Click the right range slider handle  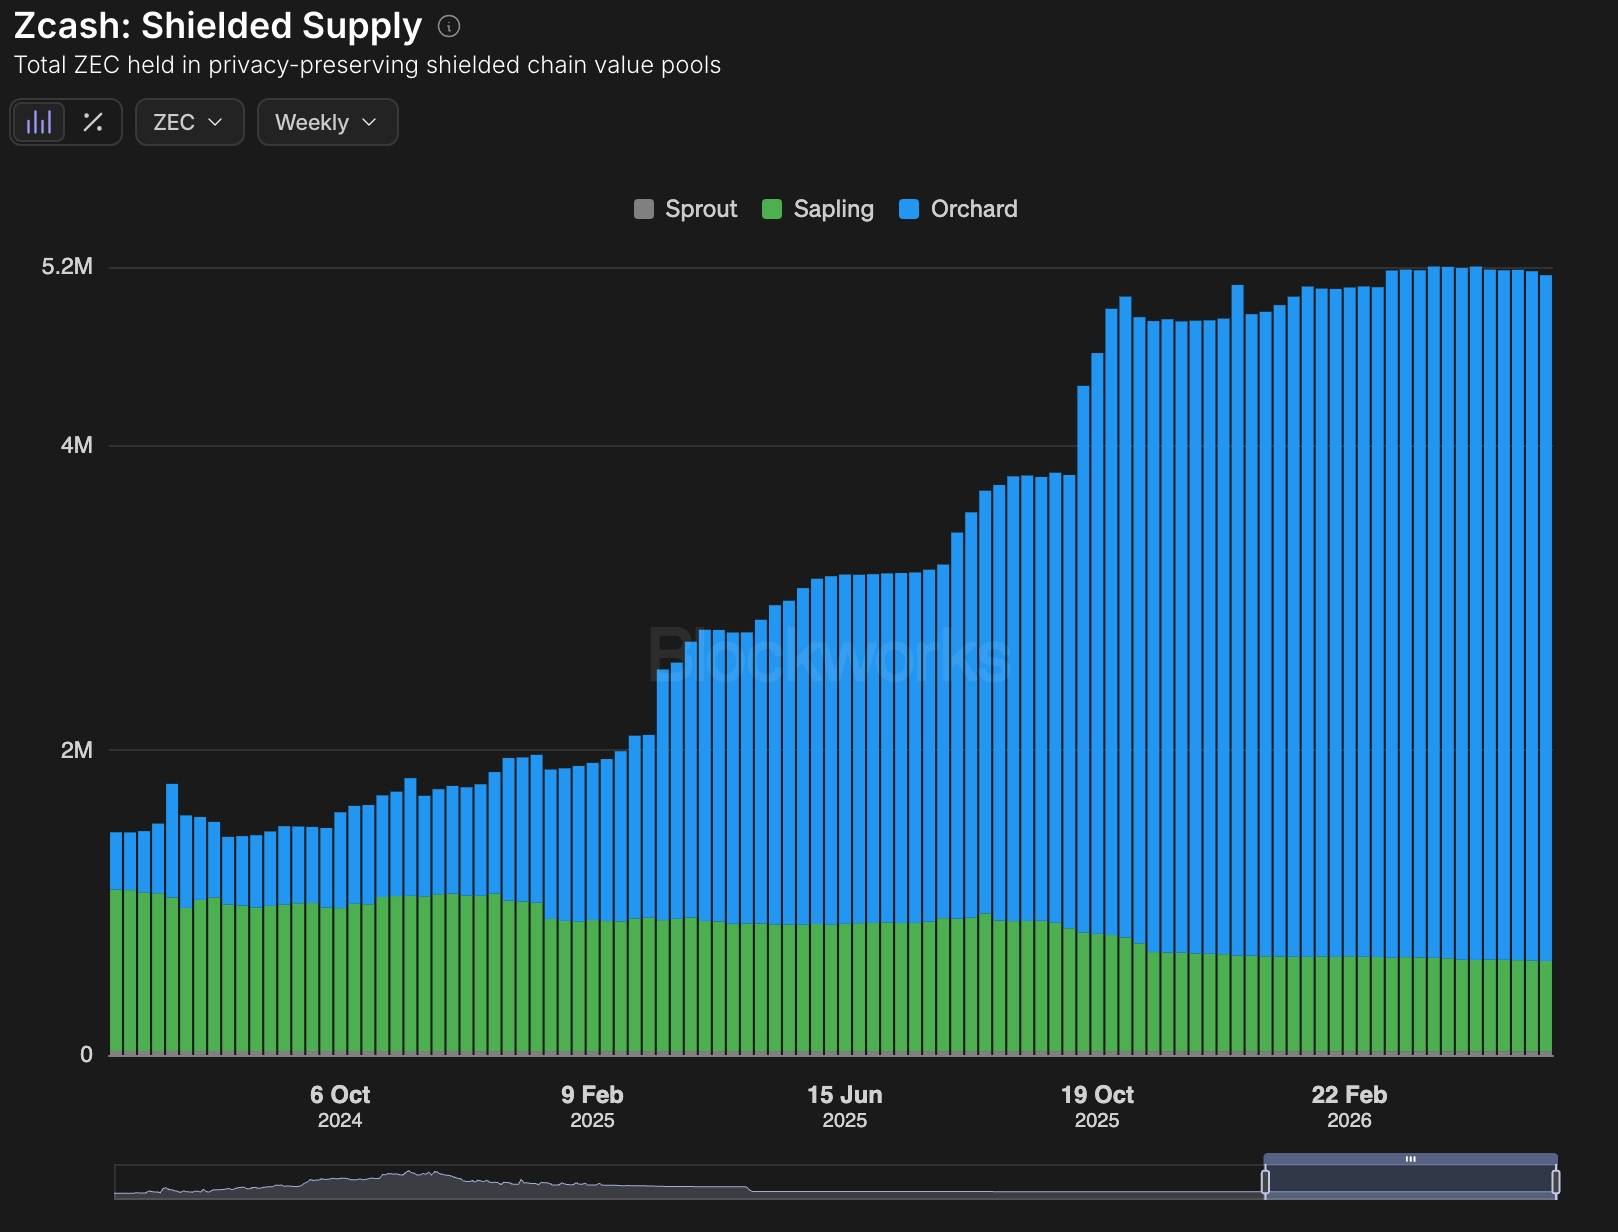(x=1556, y=1182)
